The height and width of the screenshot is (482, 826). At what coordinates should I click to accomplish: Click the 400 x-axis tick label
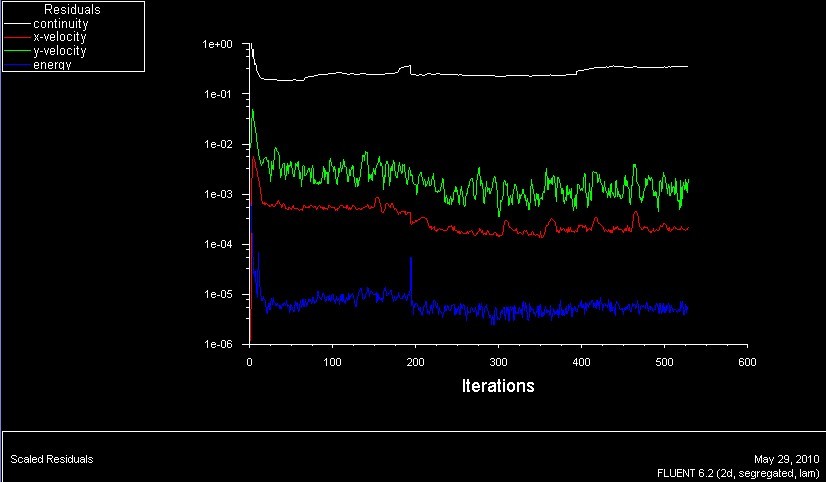[x=580, y=361]
